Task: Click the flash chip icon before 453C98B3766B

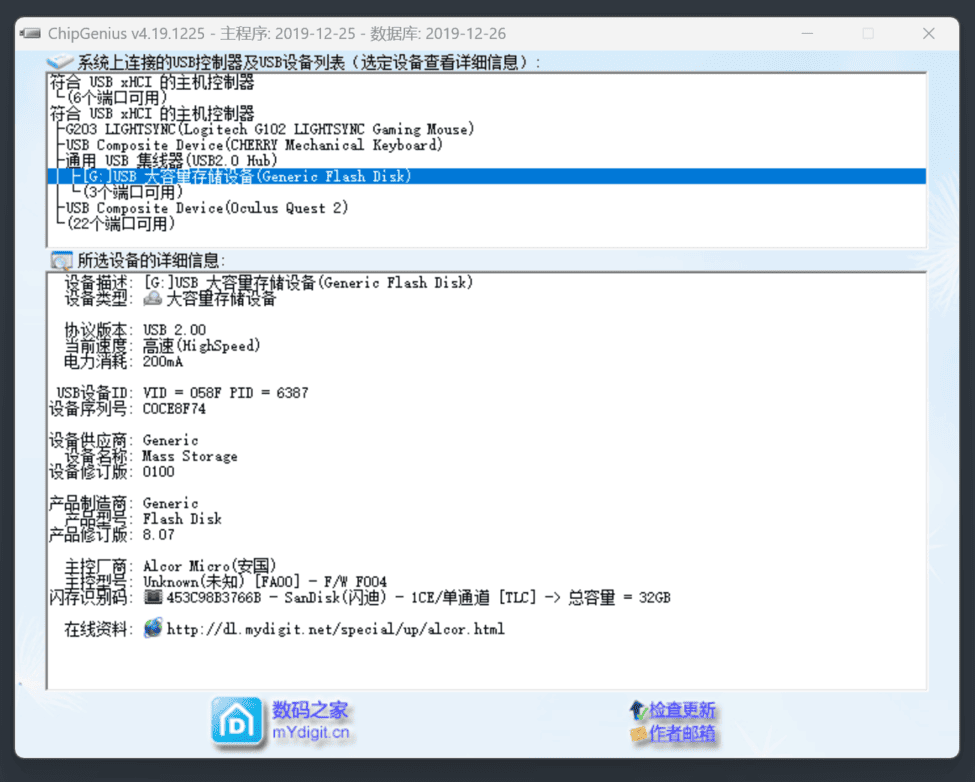Action: pyautogui.click(x=152, y=597)
